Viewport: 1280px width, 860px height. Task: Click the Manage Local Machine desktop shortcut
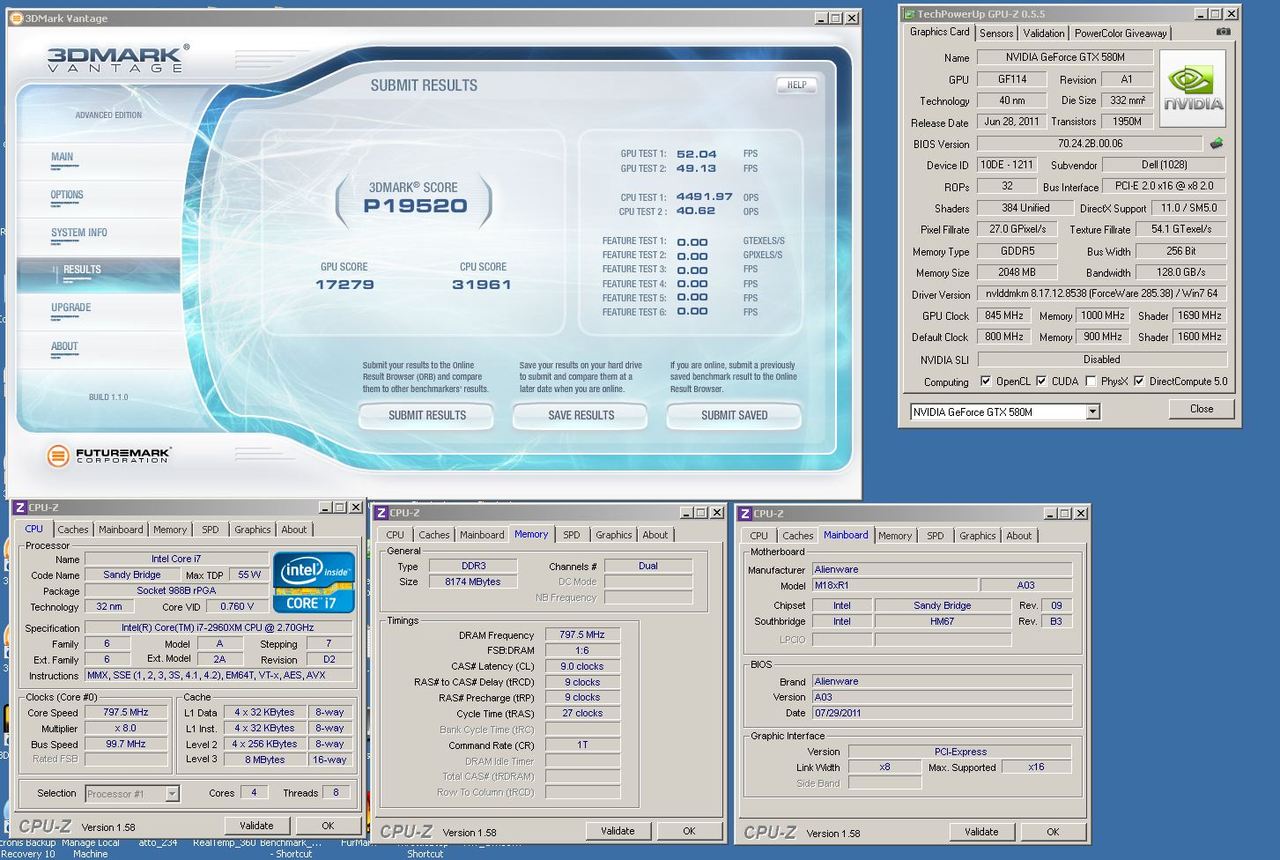(90, 848)
